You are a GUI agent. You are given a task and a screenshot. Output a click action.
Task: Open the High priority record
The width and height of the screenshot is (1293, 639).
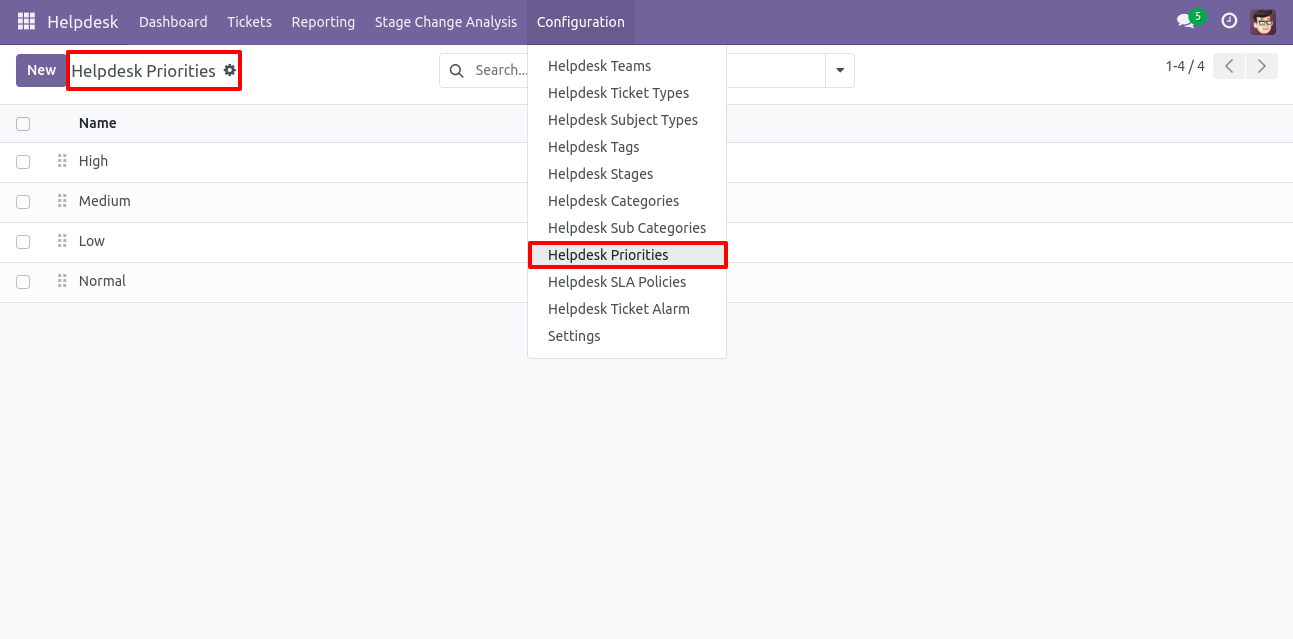point(93,161)
